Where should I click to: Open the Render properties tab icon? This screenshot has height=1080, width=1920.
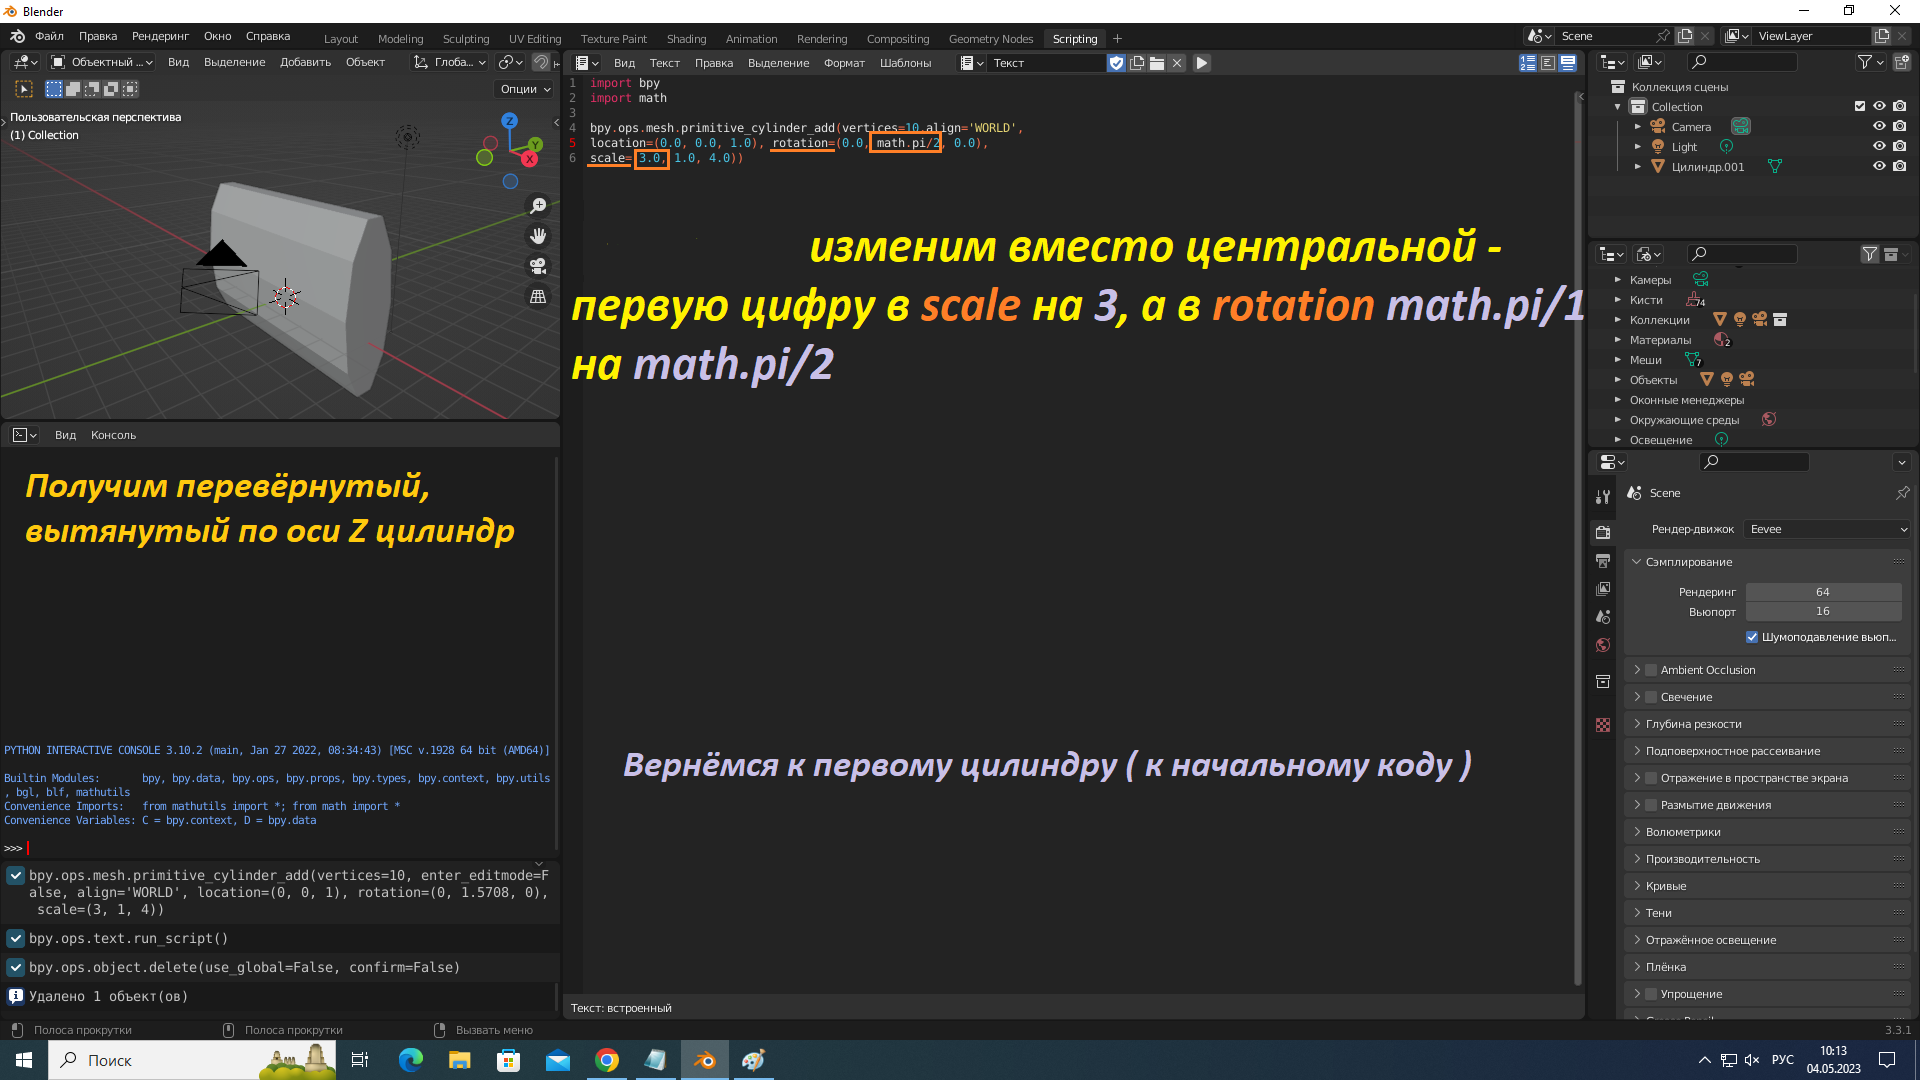tap(1603, 532)
